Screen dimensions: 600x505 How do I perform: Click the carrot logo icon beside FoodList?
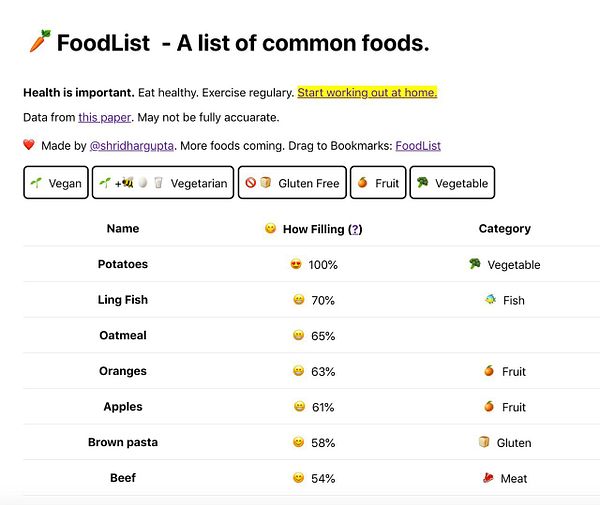pyautogui.click(x=37, y=43)
